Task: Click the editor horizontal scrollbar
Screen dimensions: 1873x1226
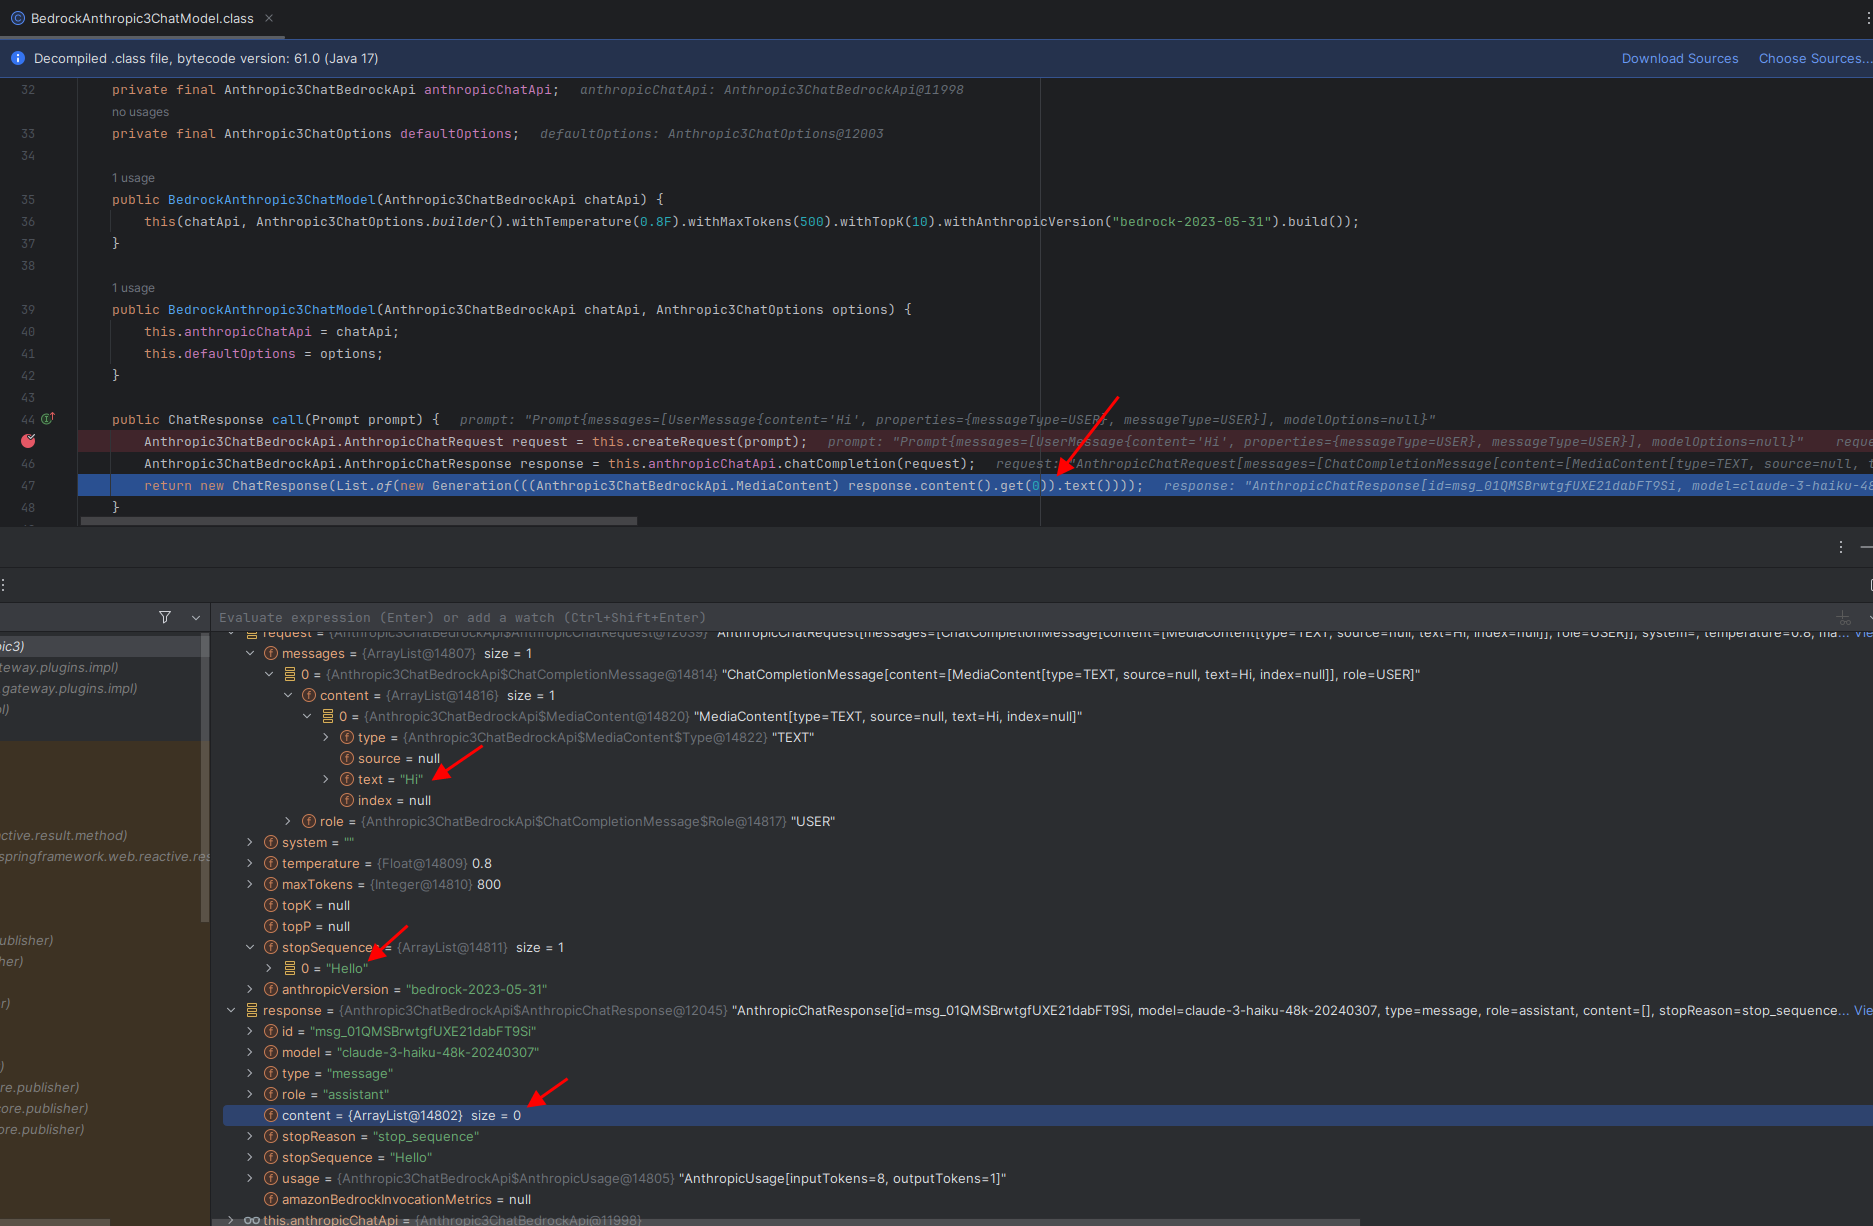Action: [x=358, y=521]
